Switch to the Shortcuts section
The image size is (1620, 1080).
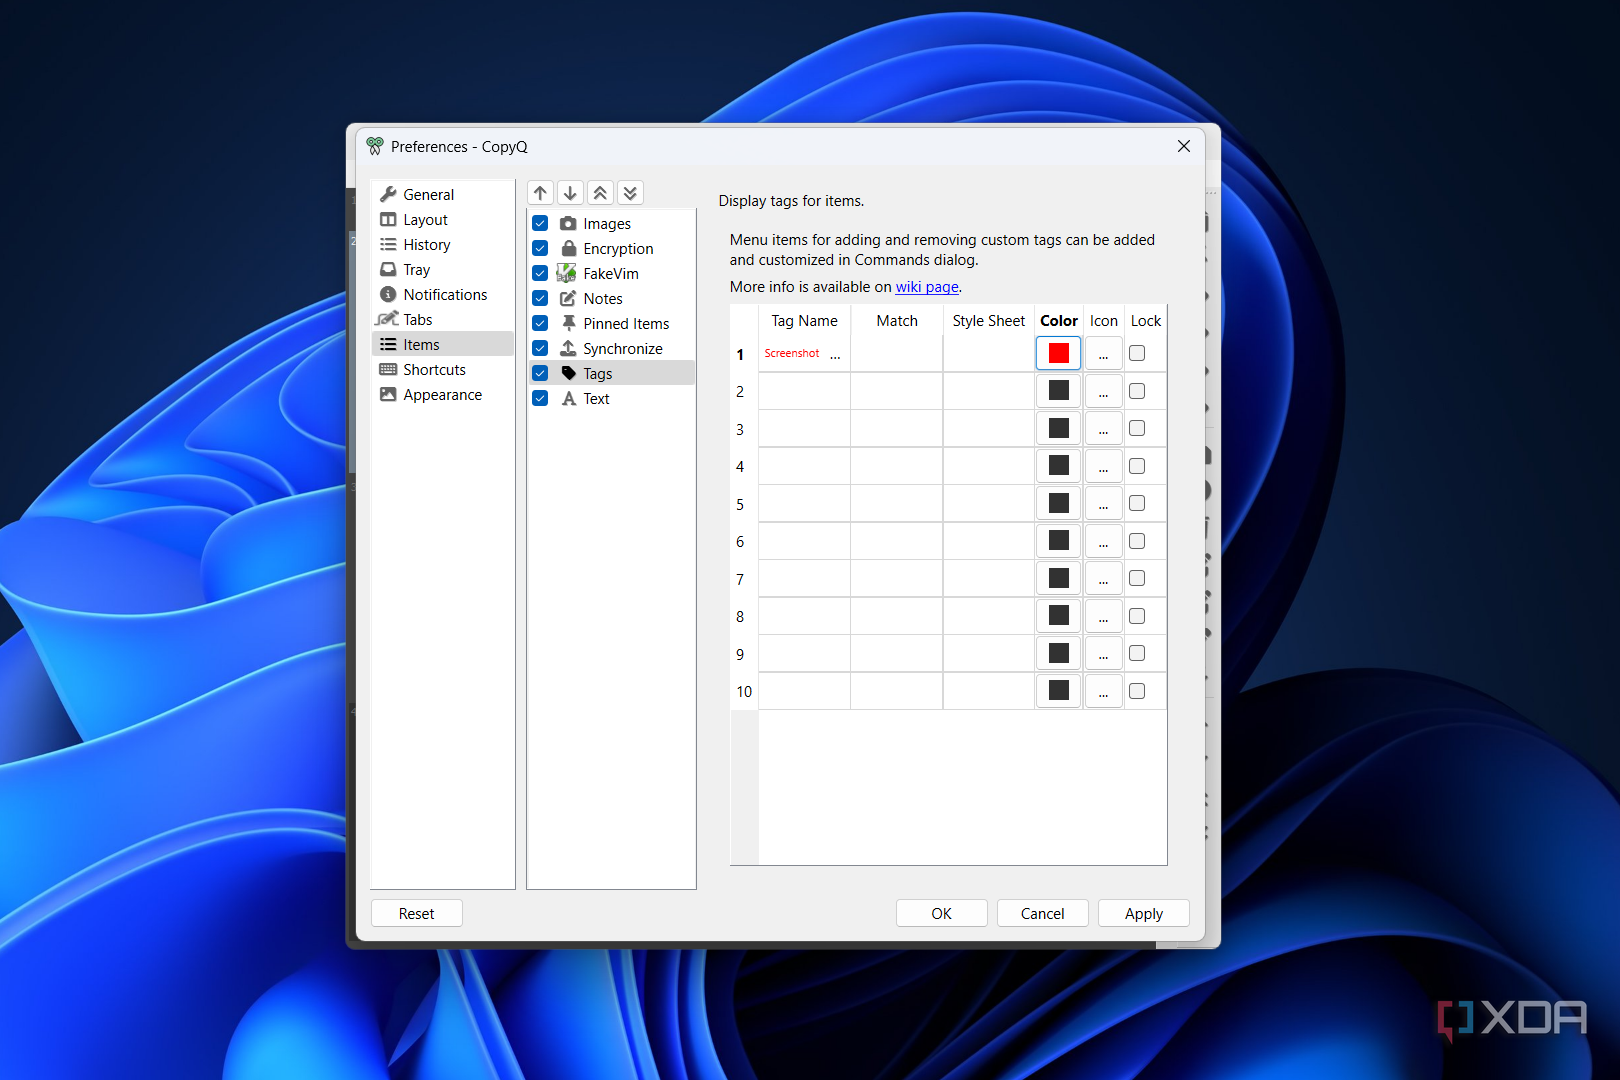click(442, 370)
